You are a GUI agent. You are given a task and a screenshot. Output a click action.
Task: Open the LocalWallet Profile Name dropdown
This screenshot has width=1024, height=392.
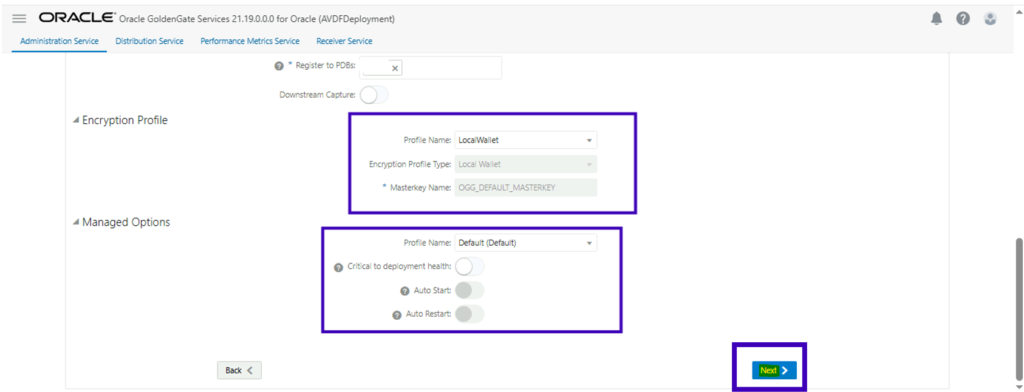coord(526,140)
